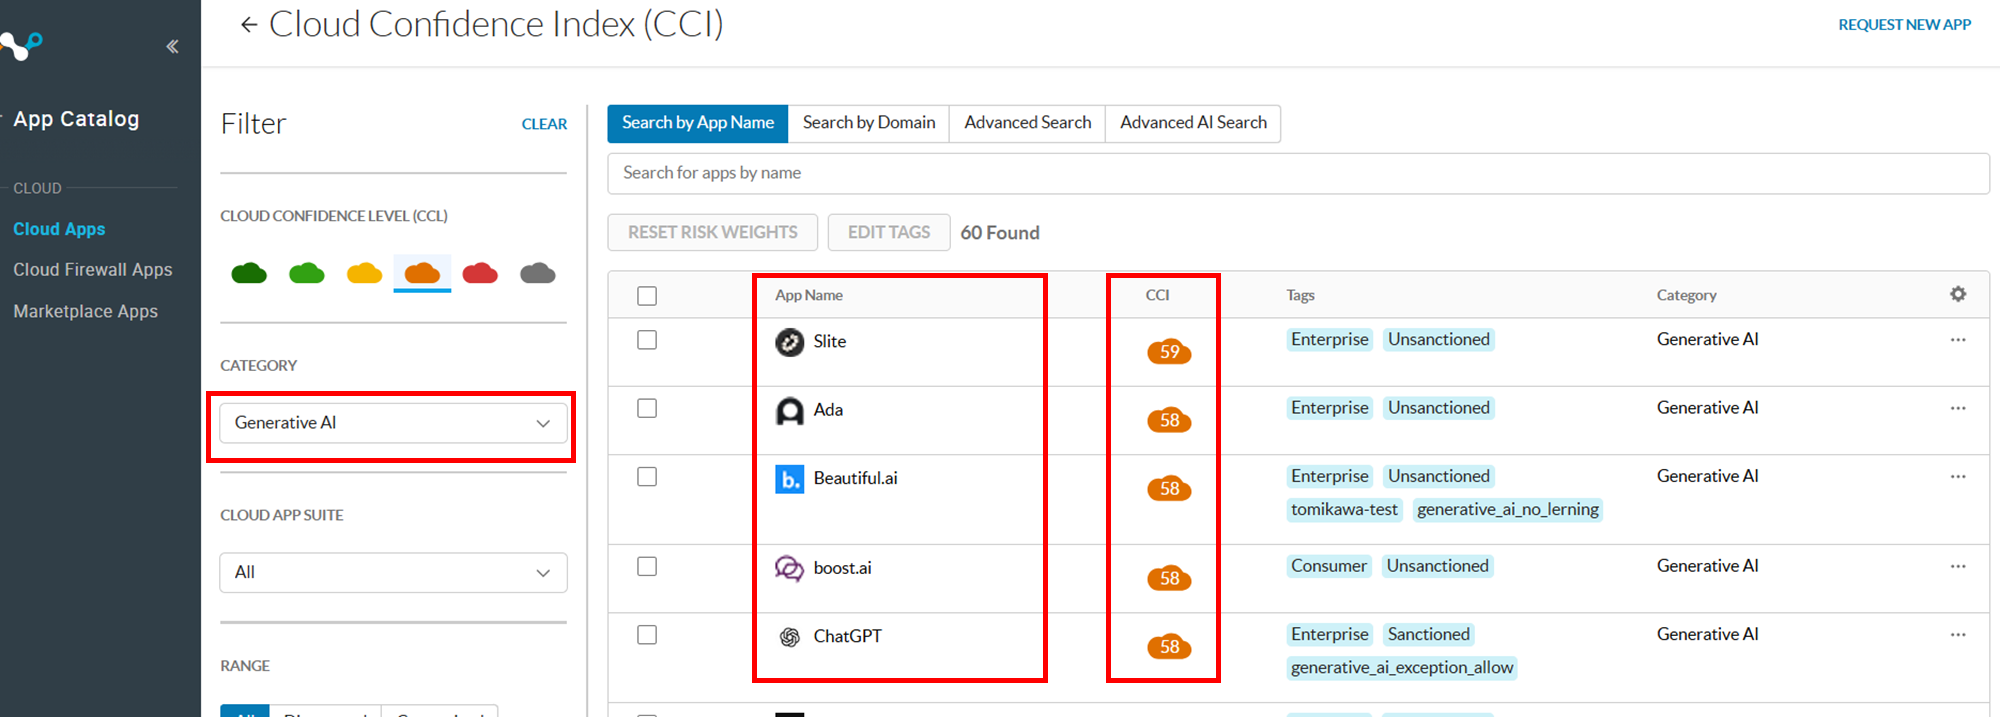
Task: Switch to Search by App Name tab
Action: pos(698,123)
